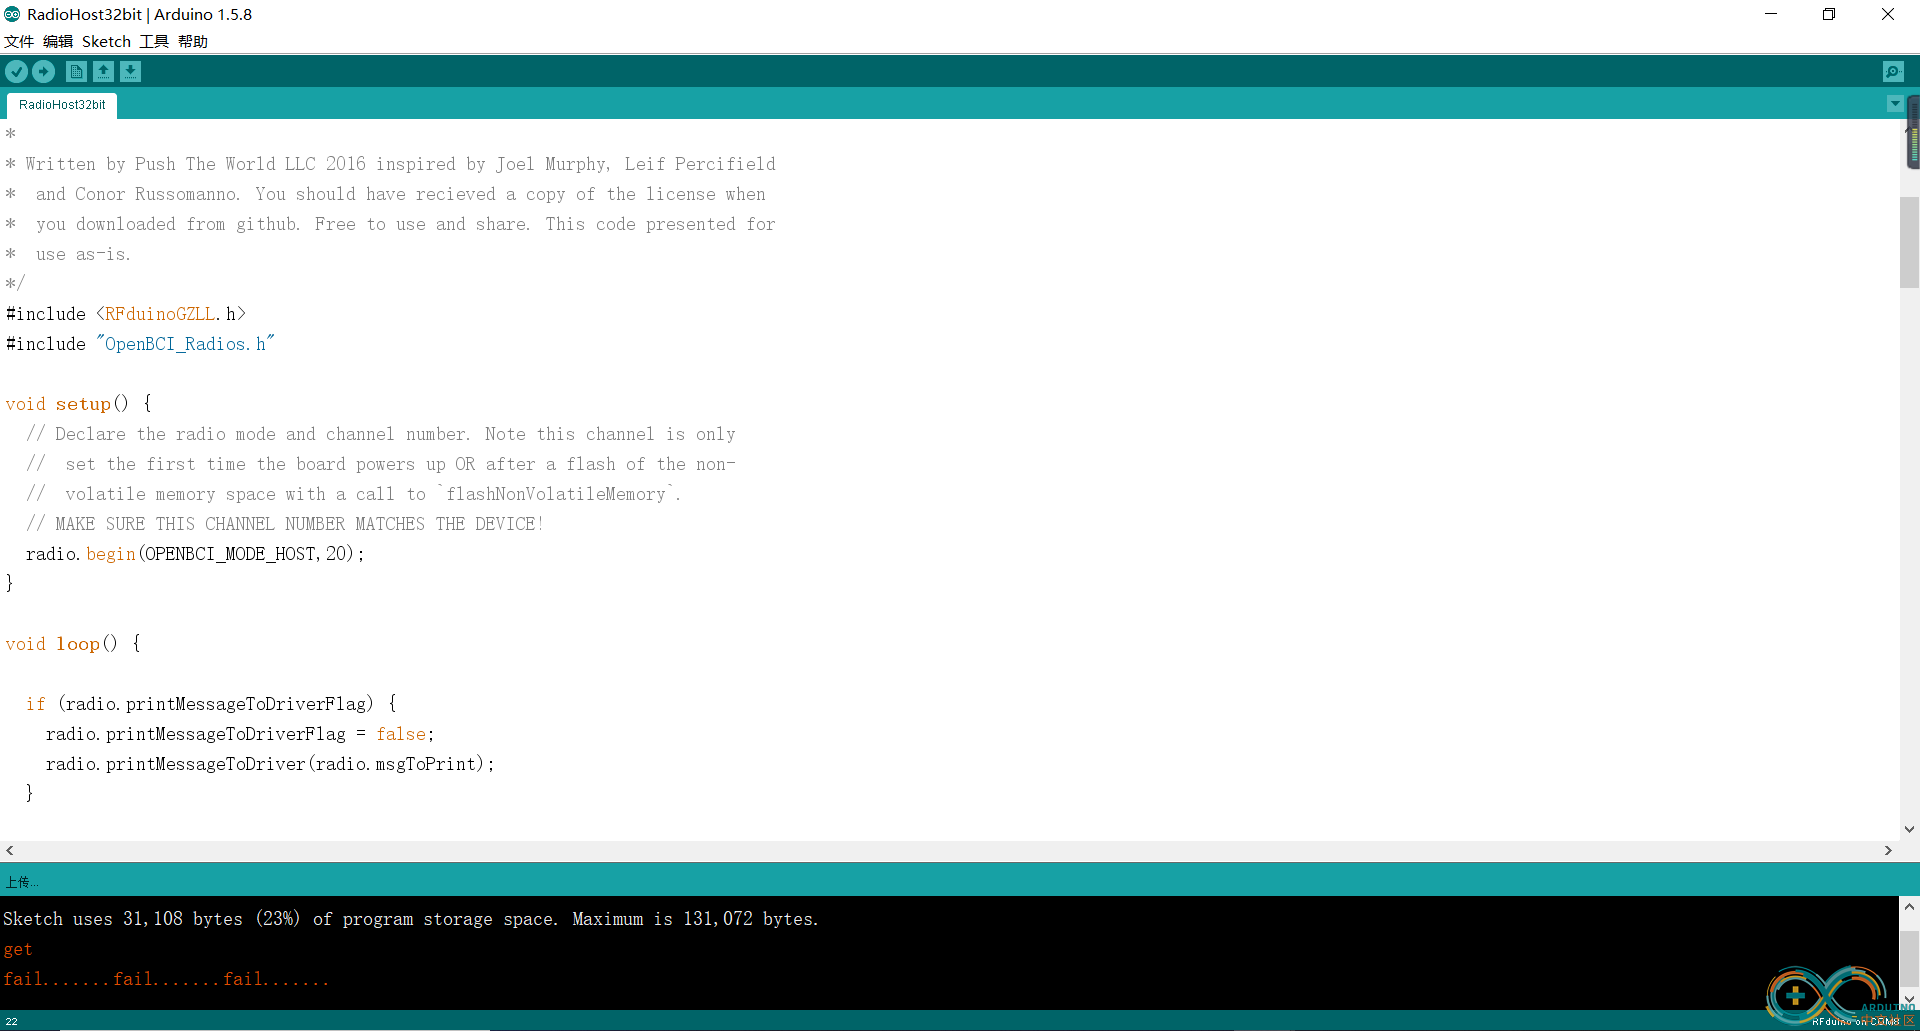Click the '#include "OpenBCI_Radios.h"' line

point(140,343)
